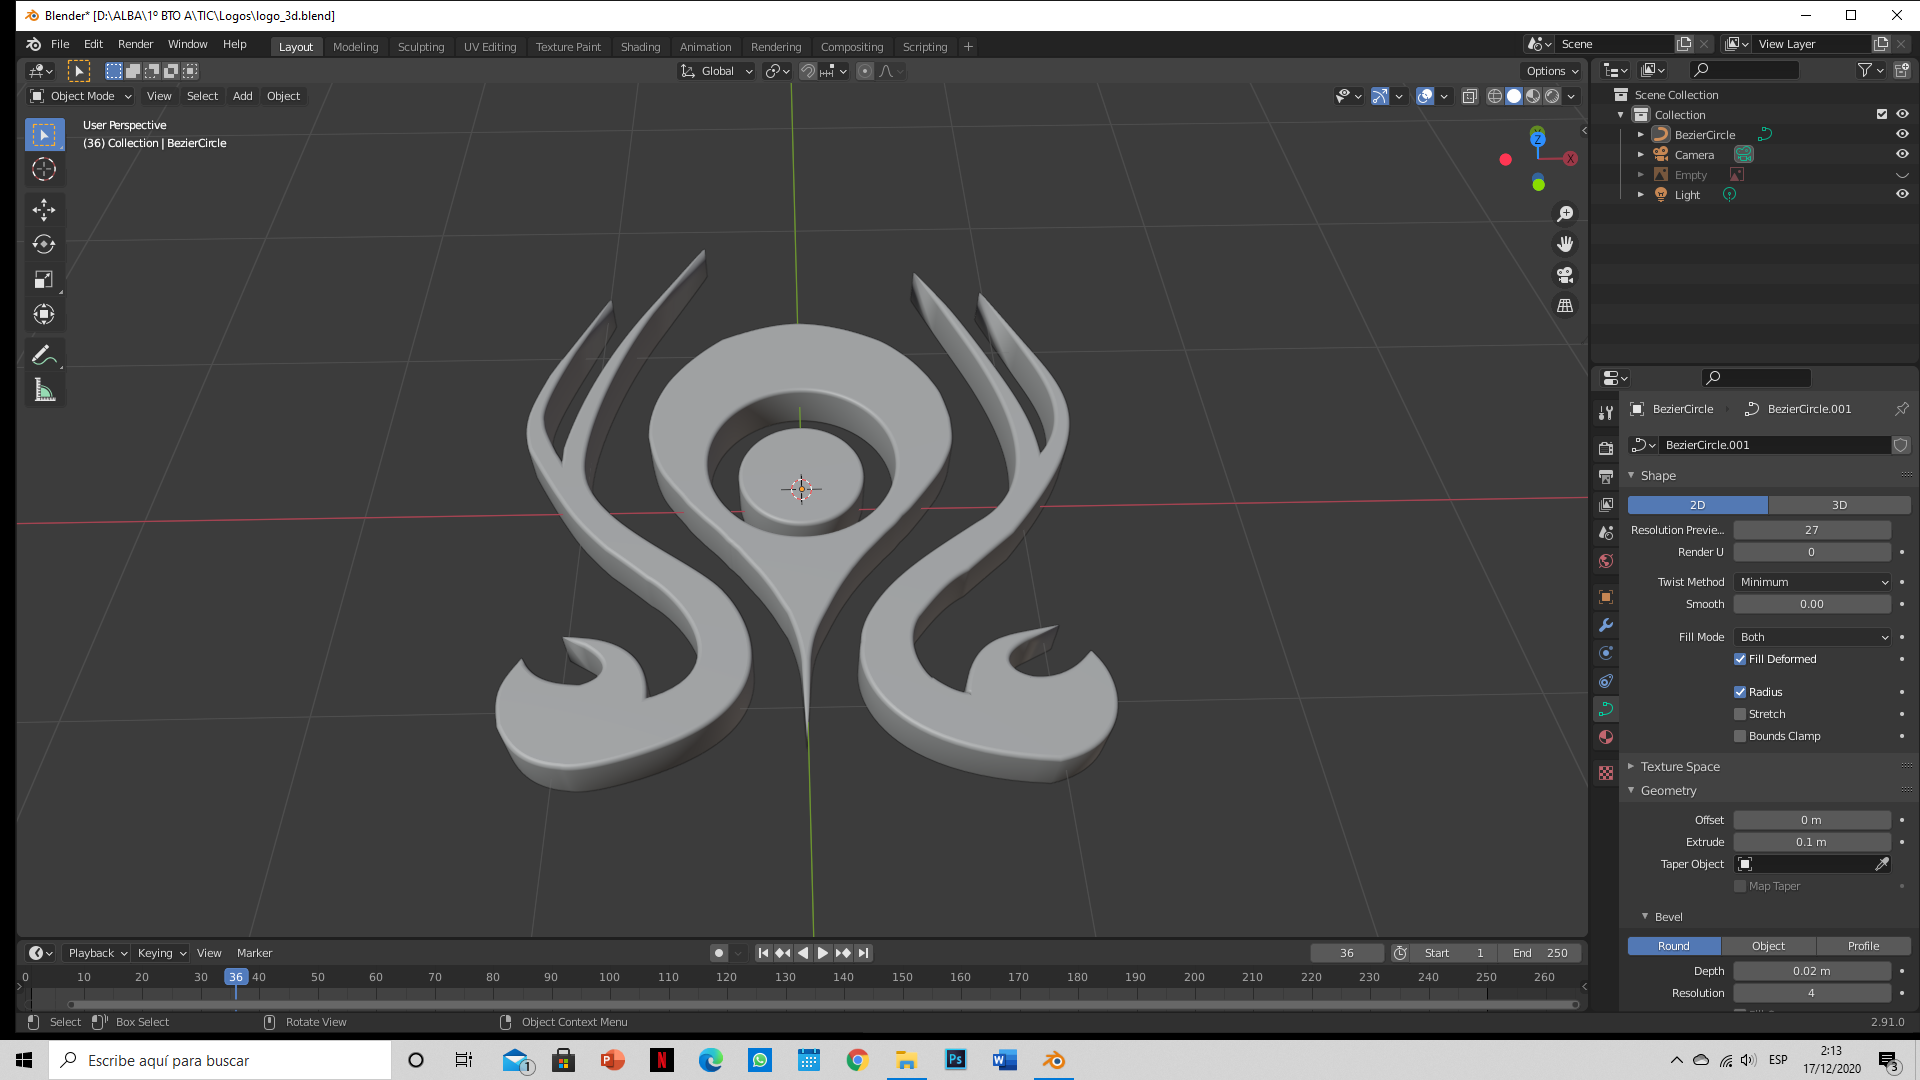
Task: Open the Object Mode dropdown
Action: click(x=82, y=96)
